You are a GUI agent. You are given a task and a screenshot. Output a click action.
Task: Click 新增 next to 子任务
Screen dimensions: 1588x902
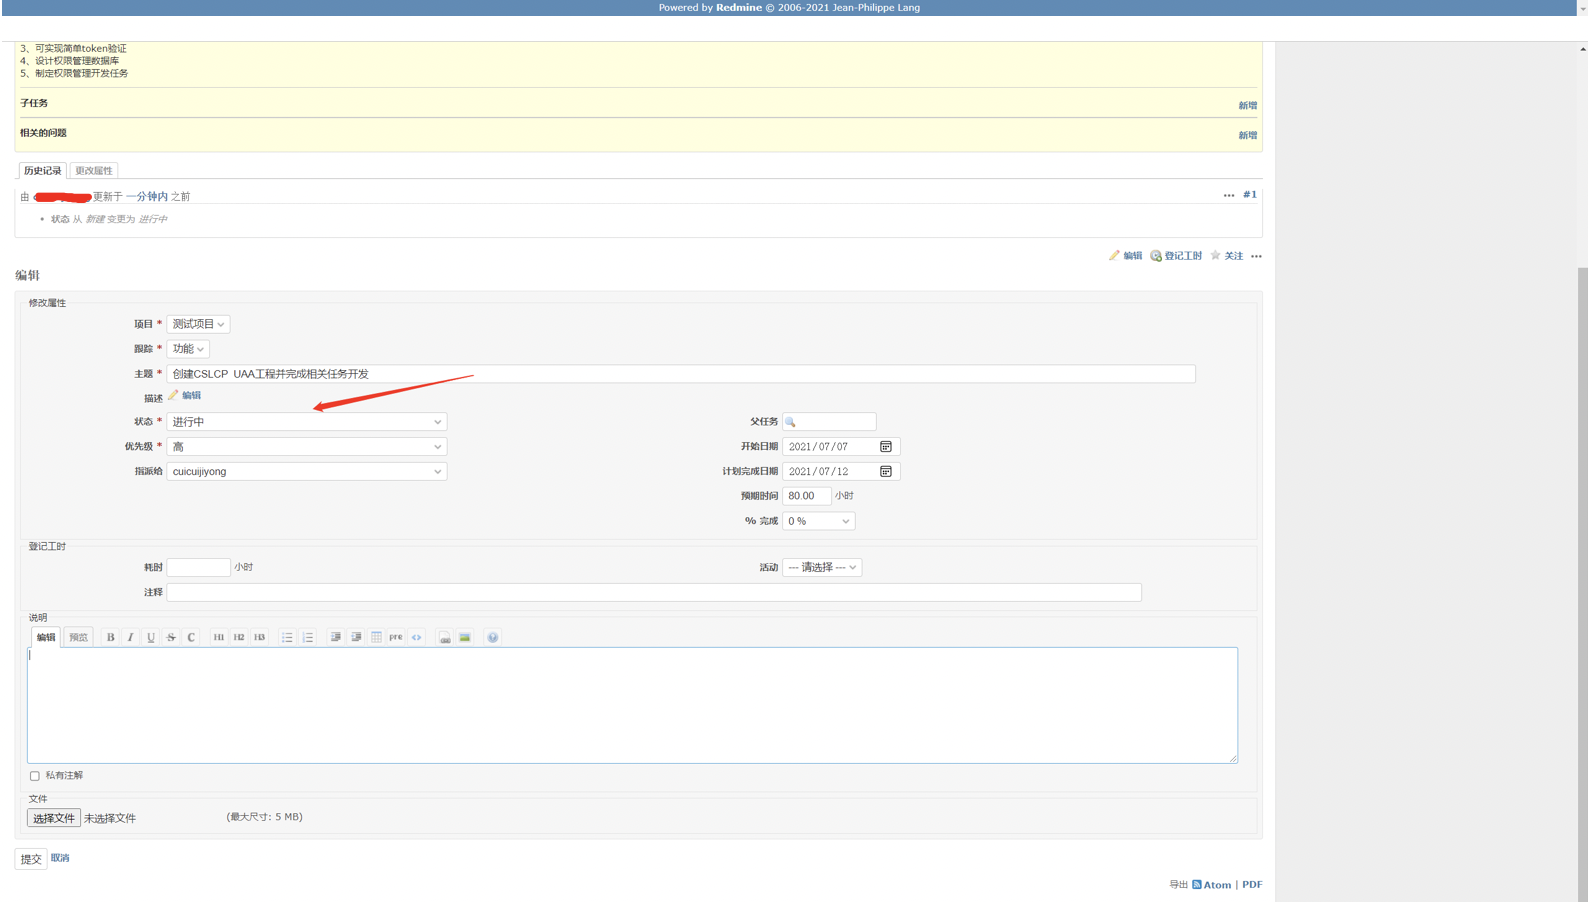[x=1248, y=105]
